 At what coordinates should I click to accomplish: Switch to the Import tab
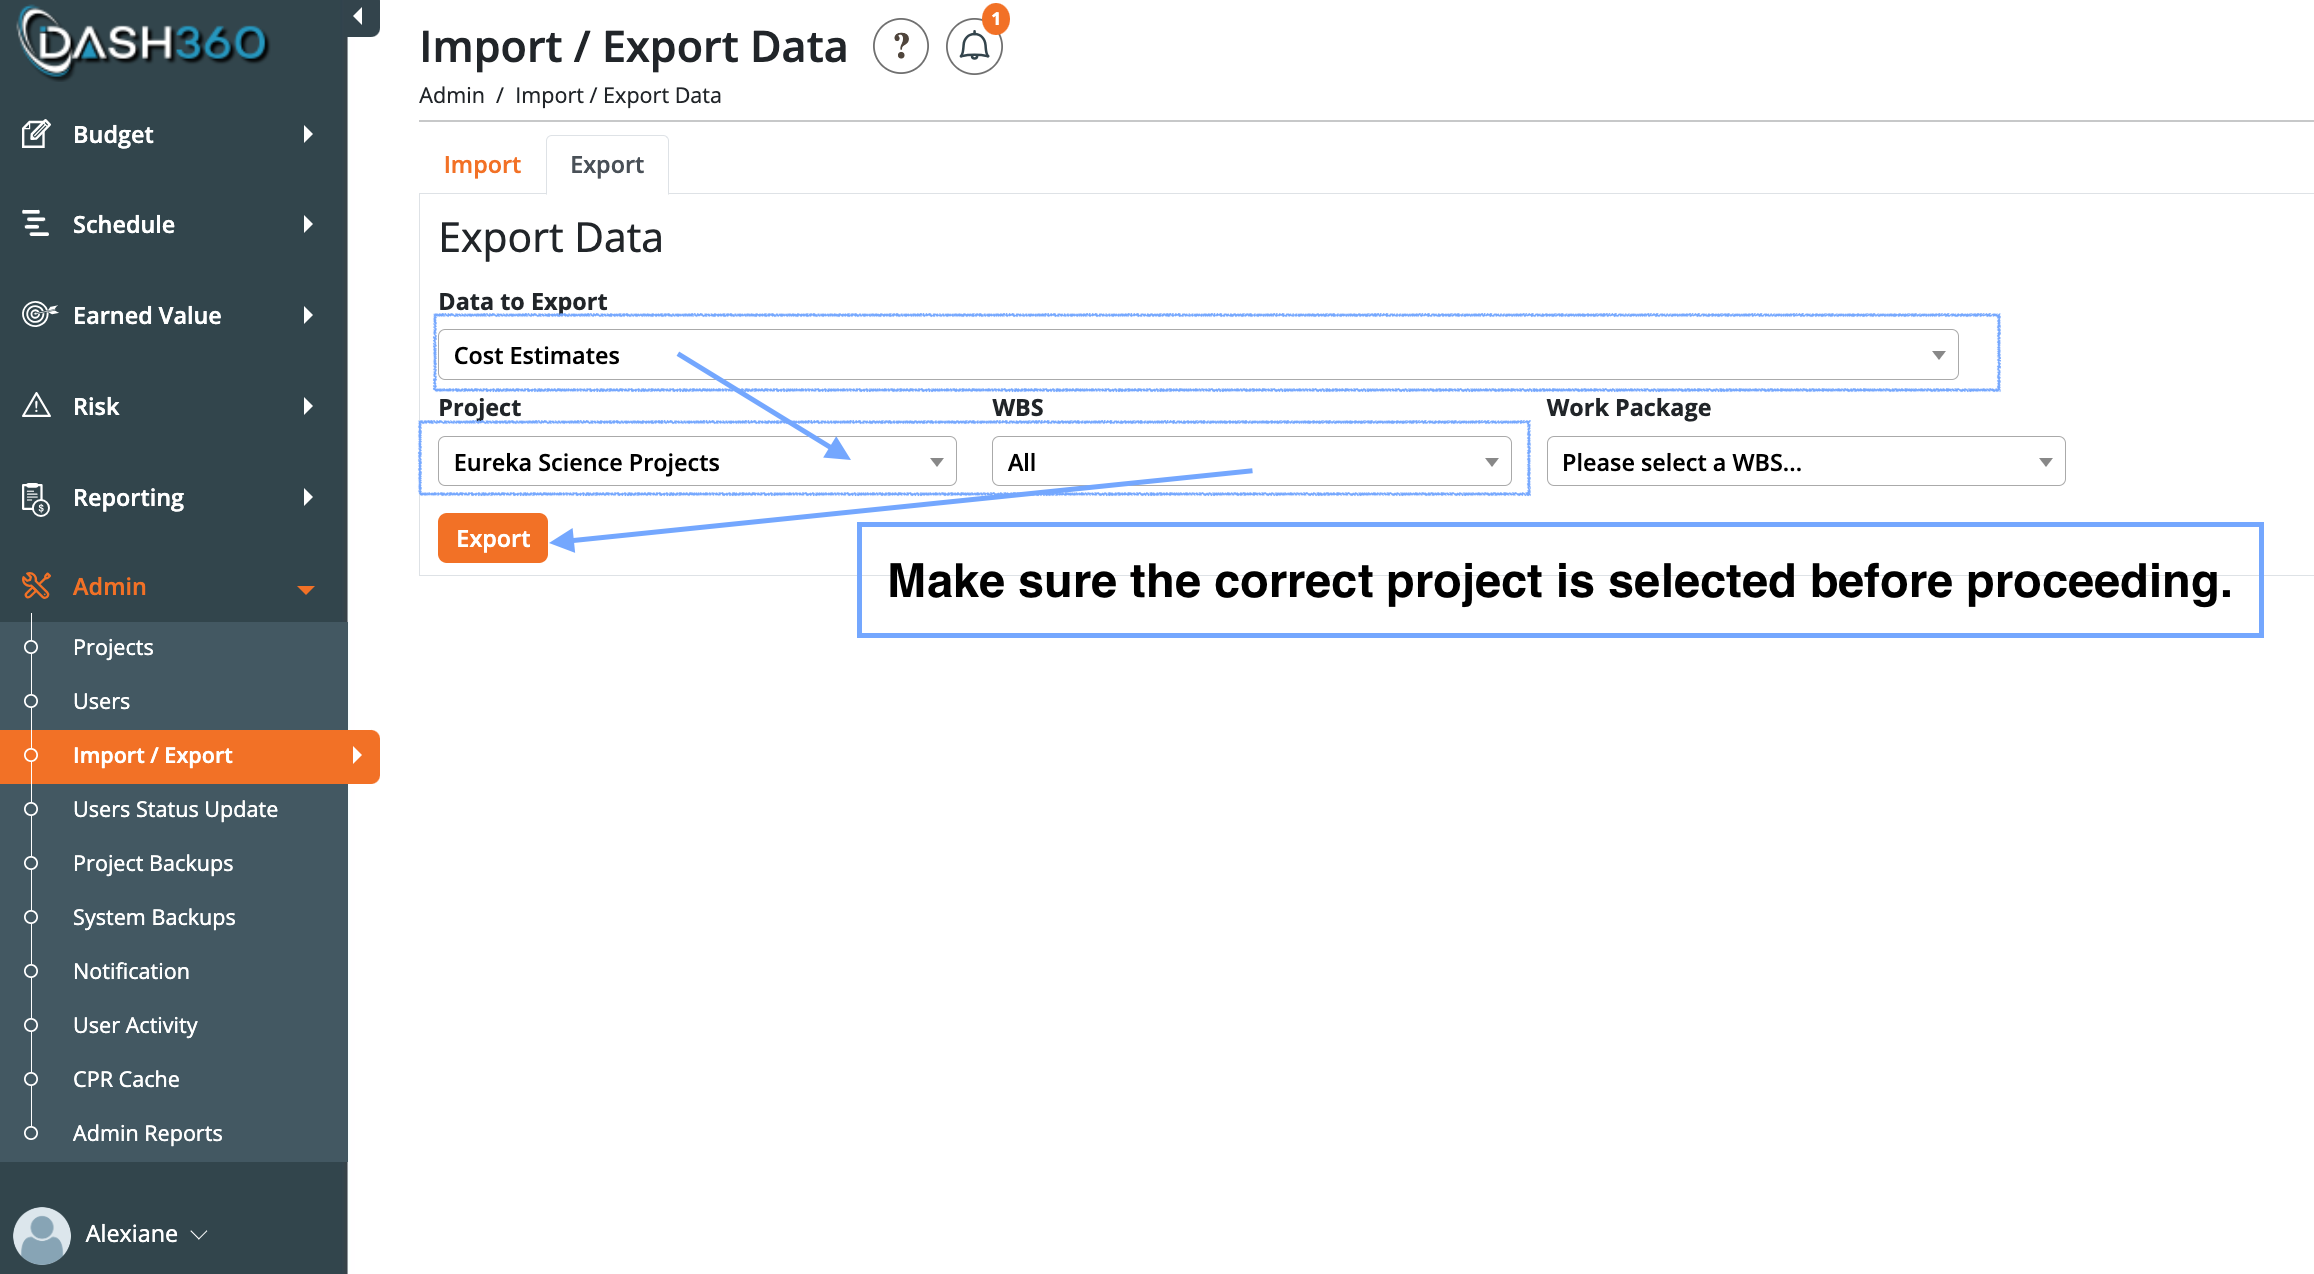[x=482, y=165]
